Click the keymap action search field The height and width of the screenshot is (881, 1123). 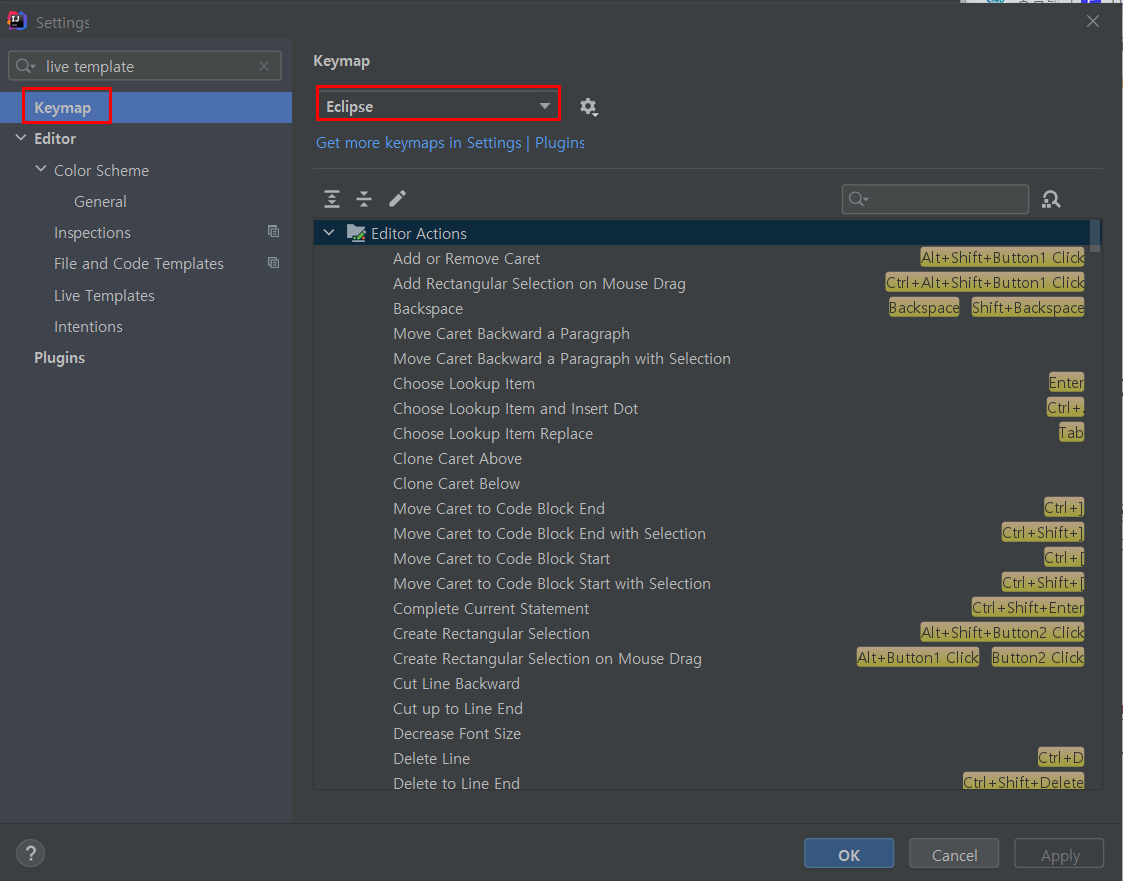935,199
